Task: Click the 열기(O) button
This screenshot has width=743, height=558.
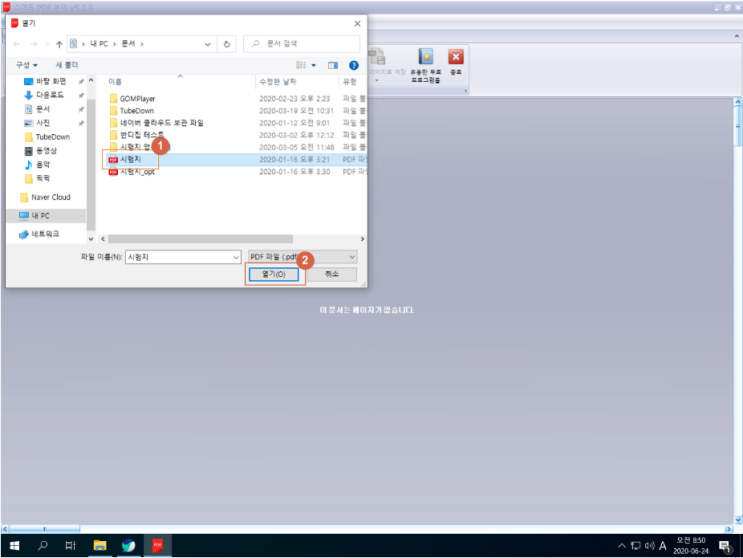Action: click(x=274, y=274)
